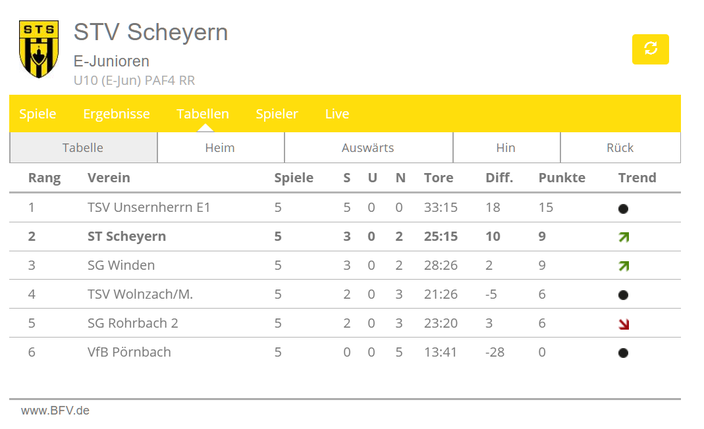Click SG Winden's green upward trend arrow
704x429 pixels.
[624, 266]
